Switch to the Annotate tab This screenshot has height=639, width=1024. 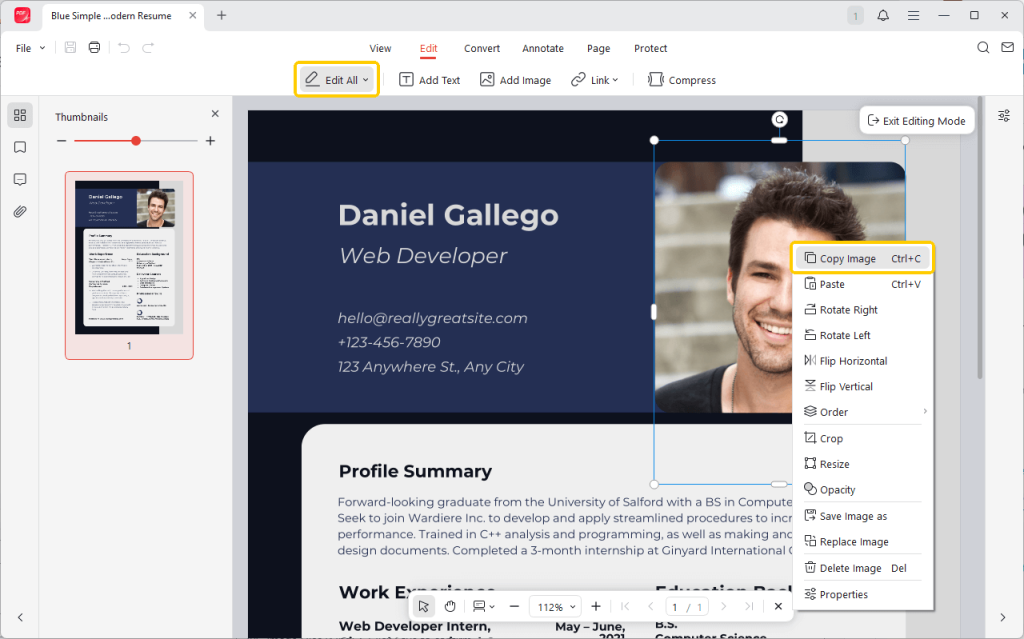coord(543,48)
